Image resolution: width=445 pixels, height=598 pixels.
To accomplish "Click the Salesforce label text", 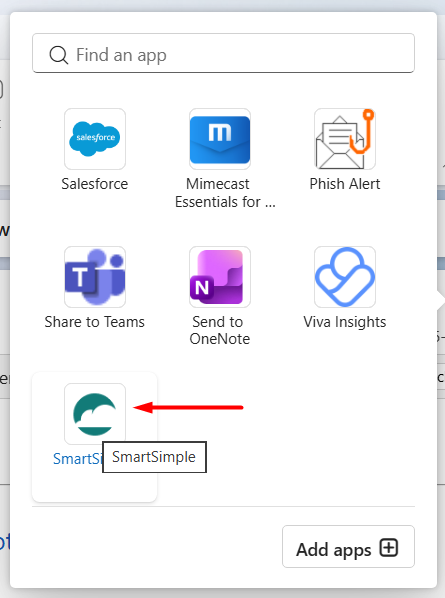I will click(95, 184).
